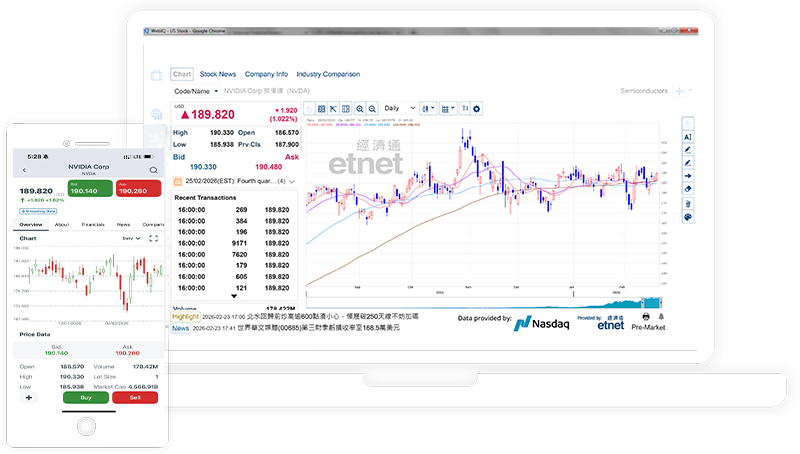
Task: Tap the red Sell button on phone
Action: tap(135, 397)
